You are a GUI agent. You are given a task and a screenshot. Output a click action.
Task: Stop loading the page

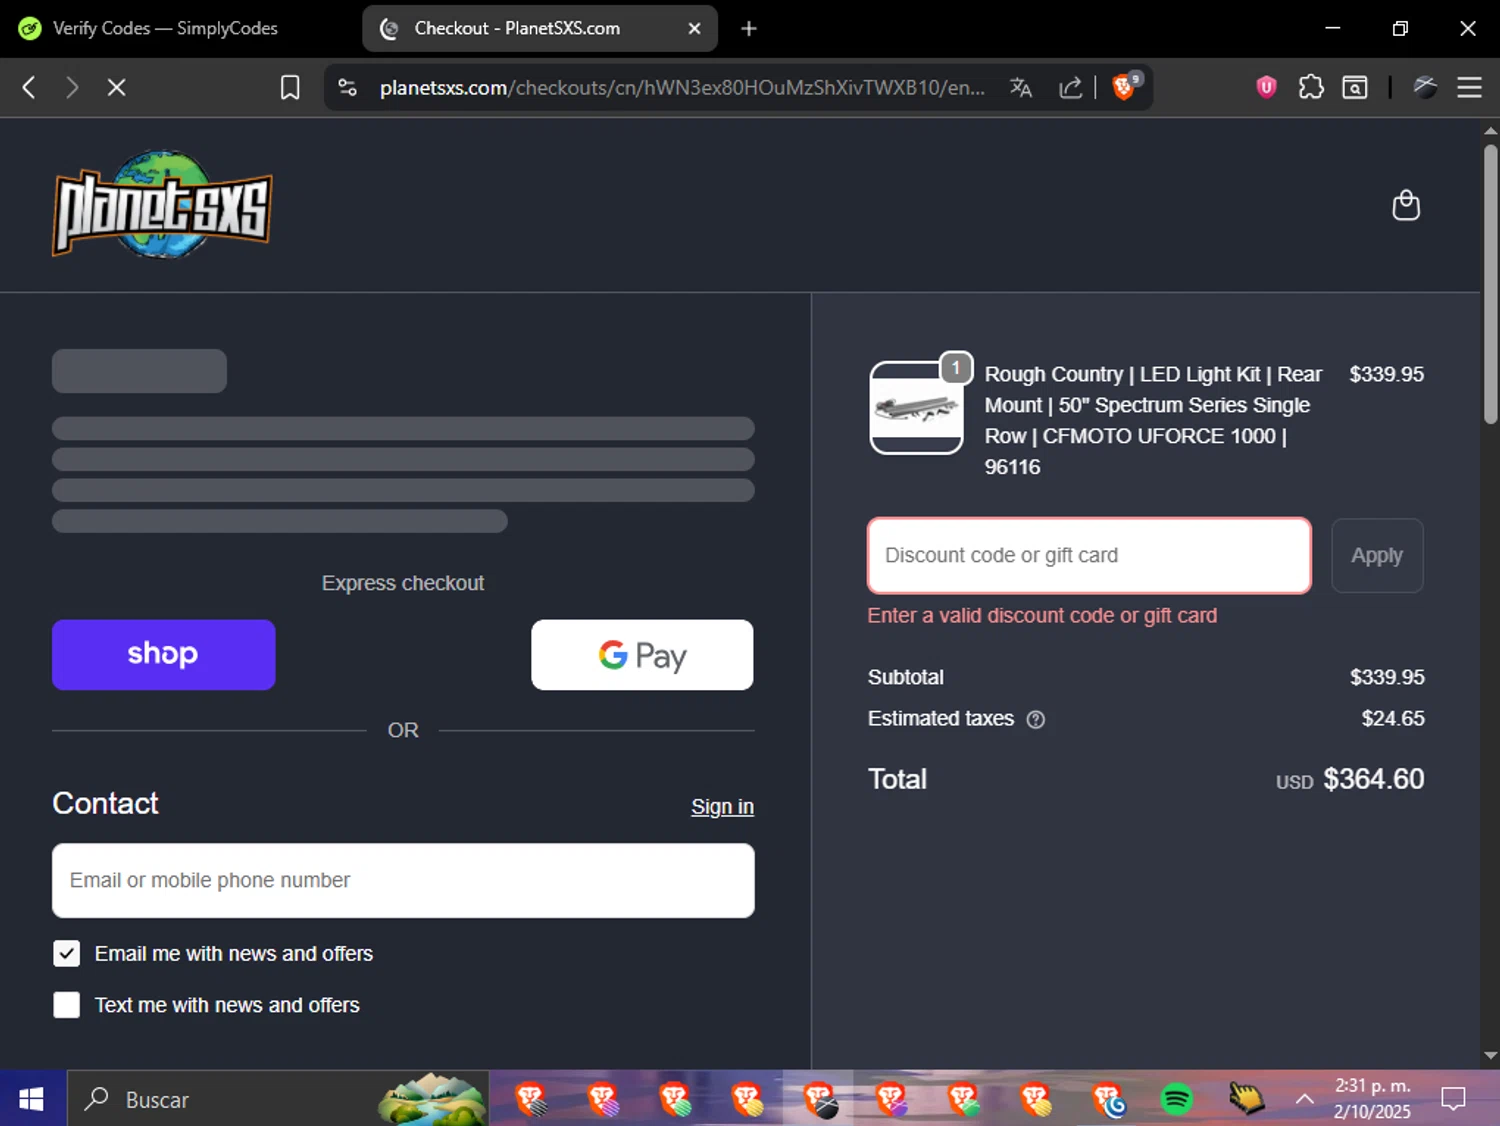pos(116,88)
